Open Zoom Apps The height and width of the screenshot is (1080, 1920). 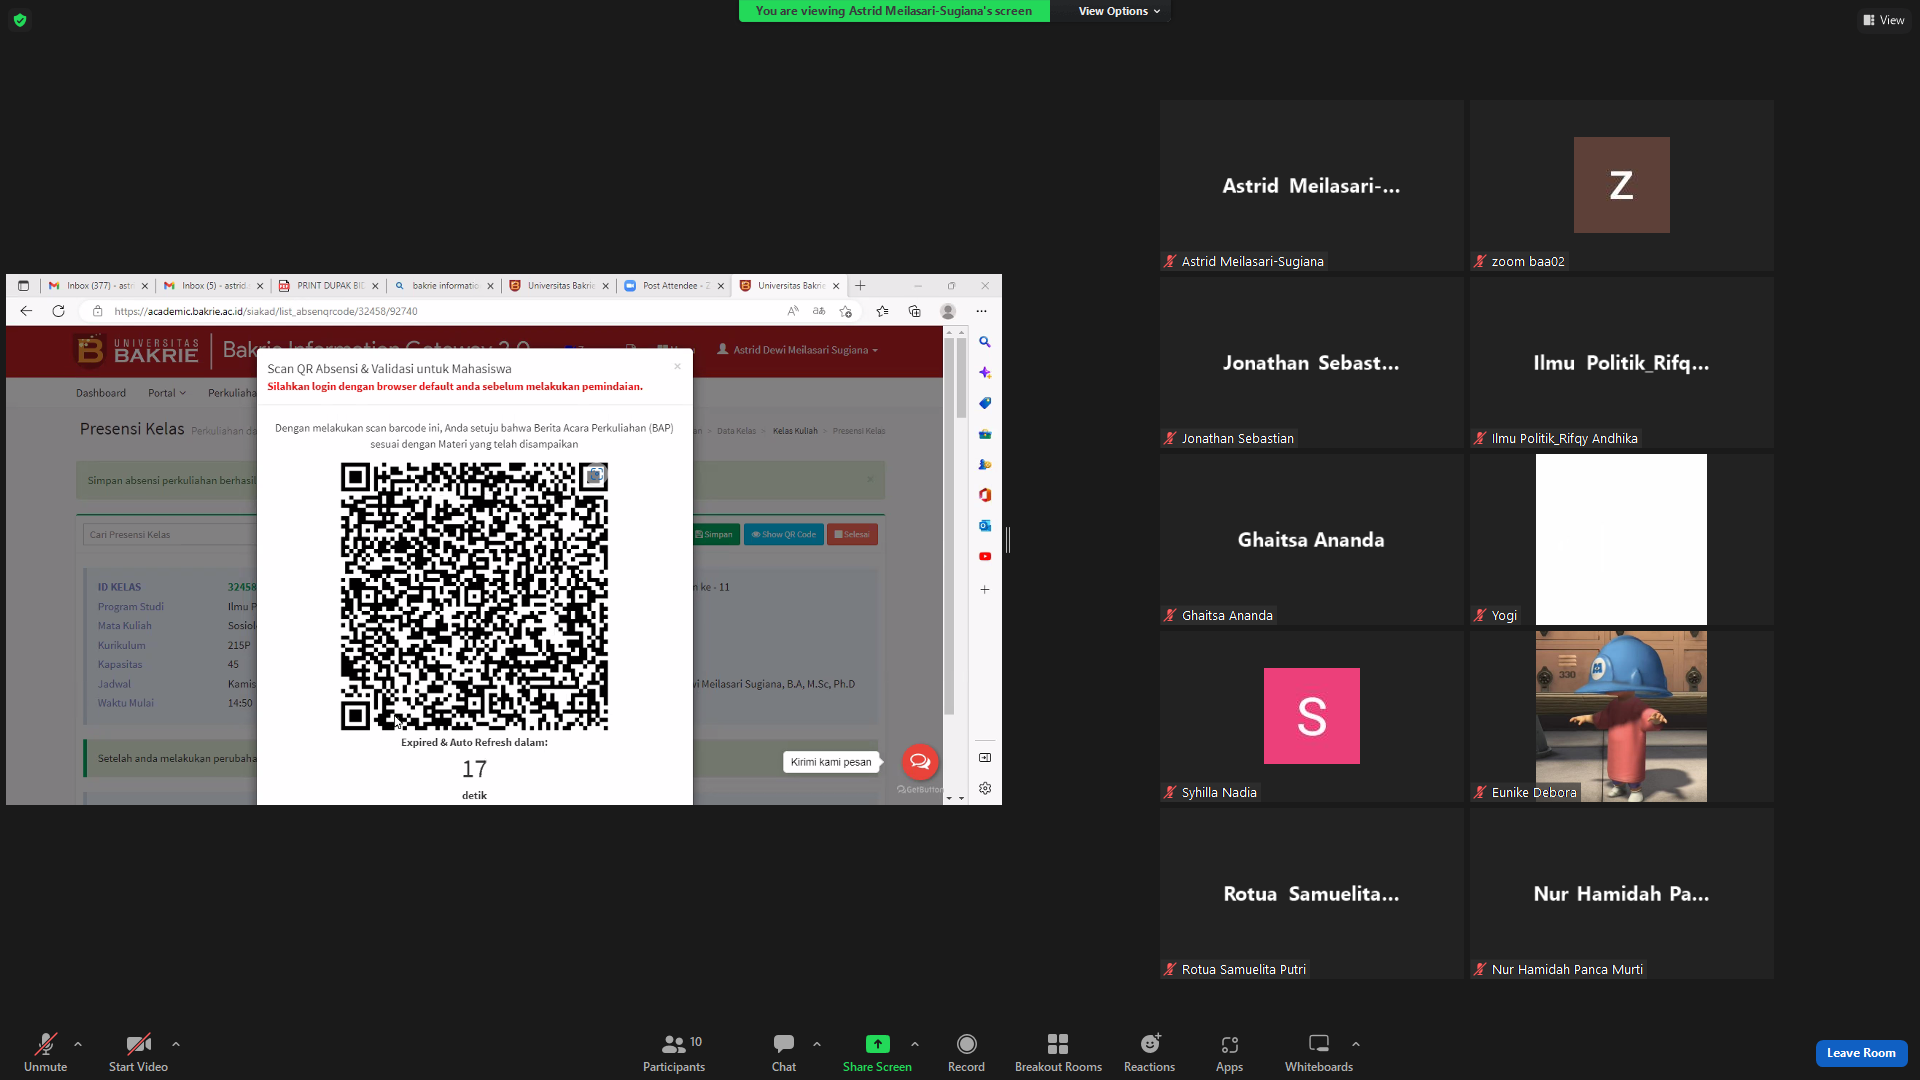pyautogui.click(x=1230, y=1052)
